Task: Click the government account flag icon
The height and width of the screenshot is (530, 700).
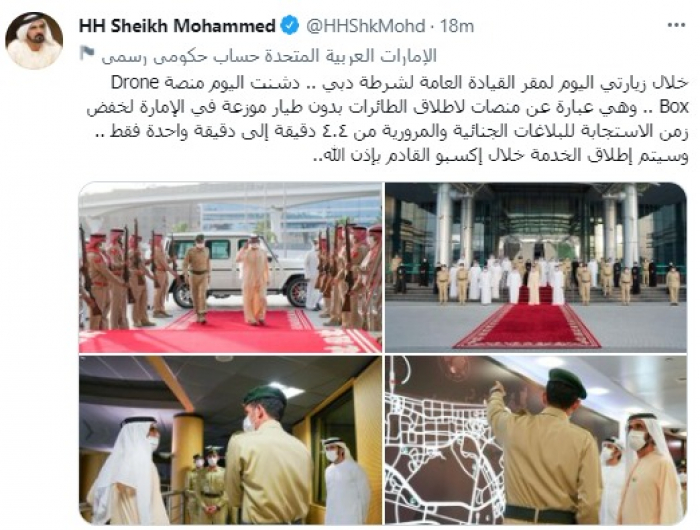Action: point(86,54)
